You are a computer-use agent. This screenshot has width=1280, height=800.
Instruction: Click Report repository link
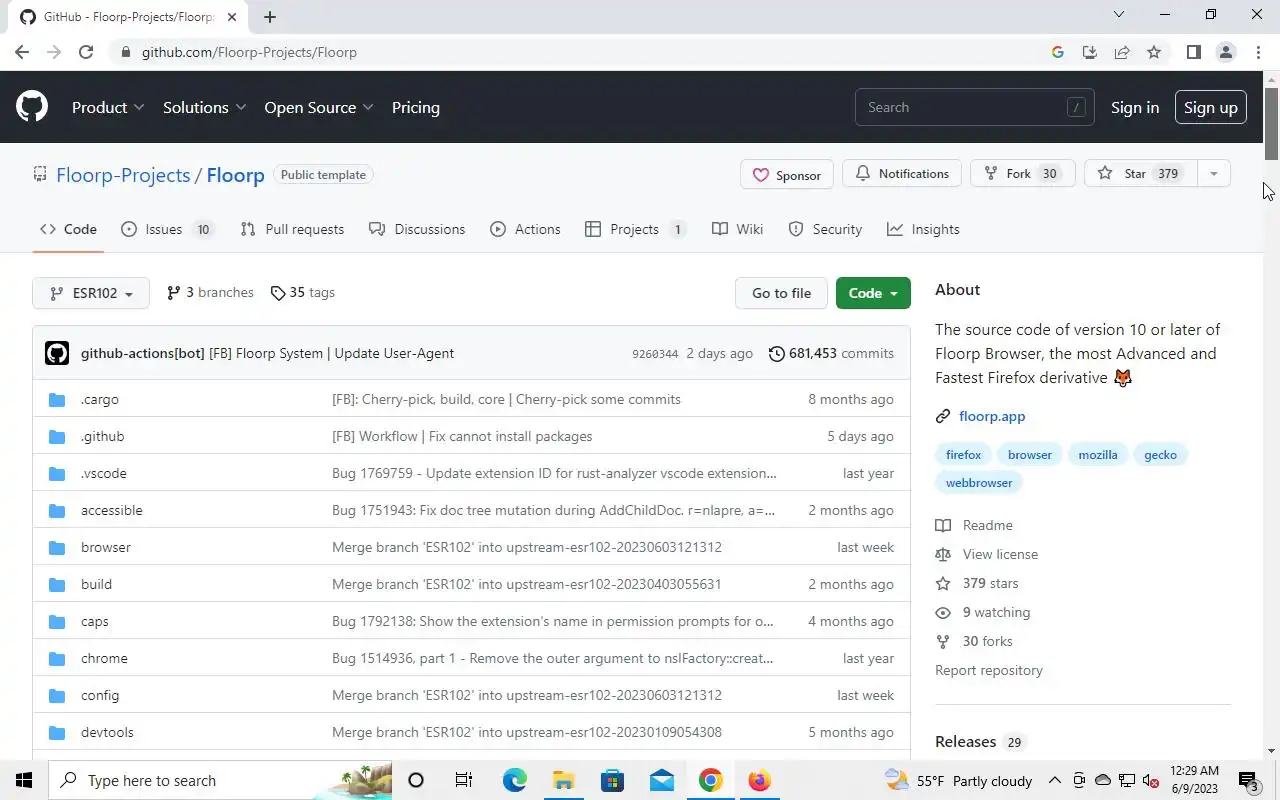click(989, 670)
